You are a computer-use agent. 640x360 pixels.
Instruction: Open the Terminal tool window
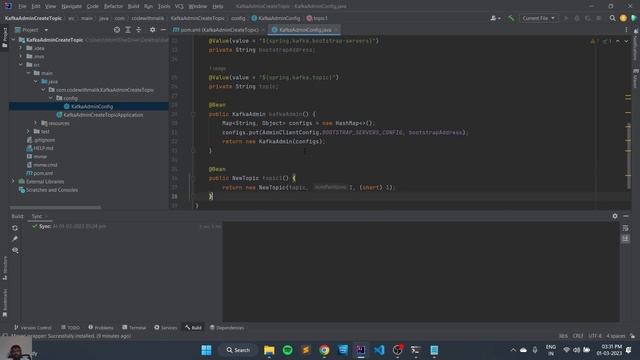[x=134, y=328]
